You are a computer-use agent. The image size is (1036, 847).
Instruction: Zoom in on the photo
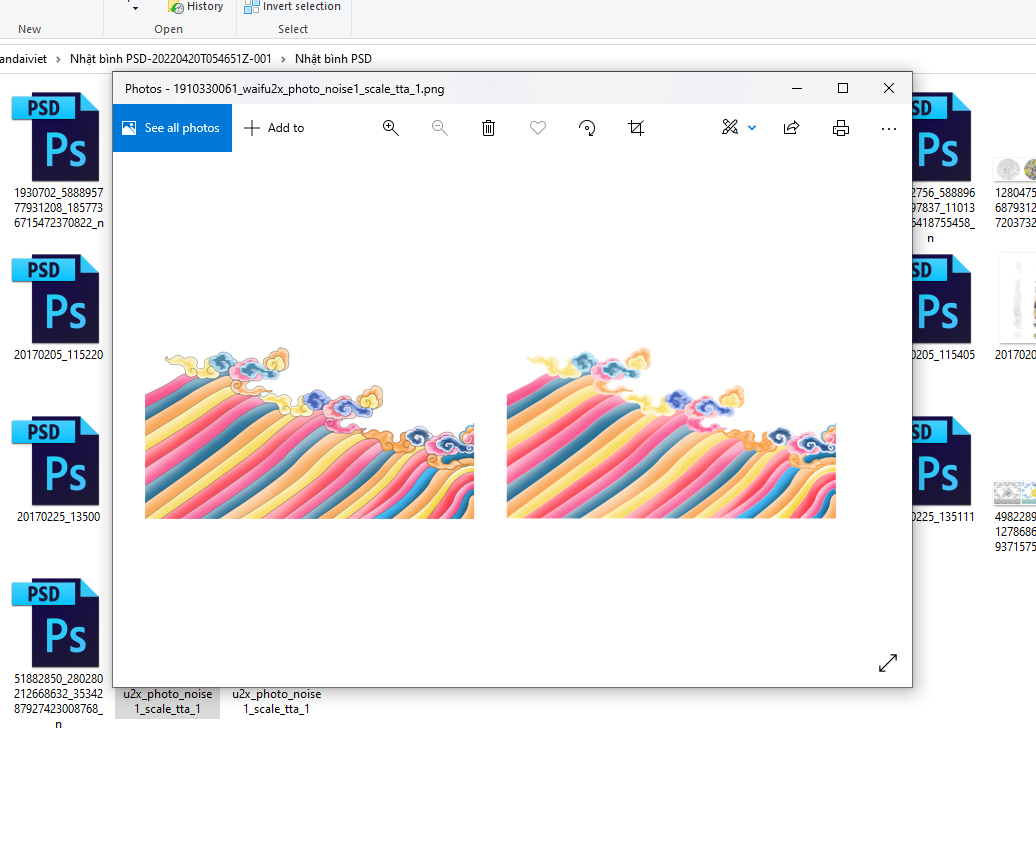[x=391, y=128]
